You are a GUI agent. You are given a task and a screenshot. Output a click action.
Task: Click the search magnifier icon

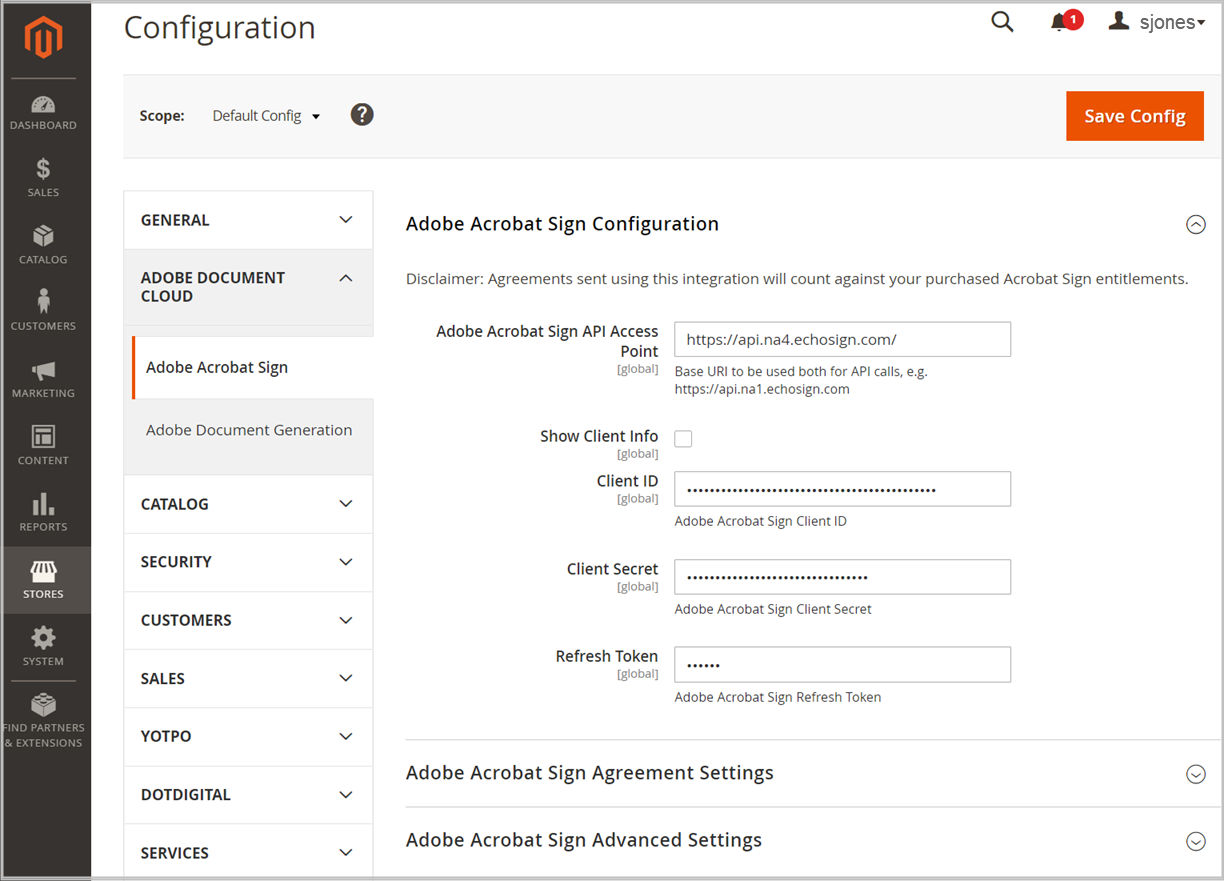point(1002,22)
